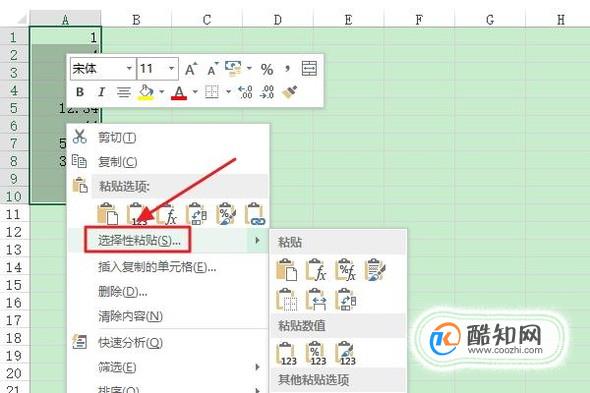
Task: Open the font size 11 dropdown
Action: tap(171, 69)
